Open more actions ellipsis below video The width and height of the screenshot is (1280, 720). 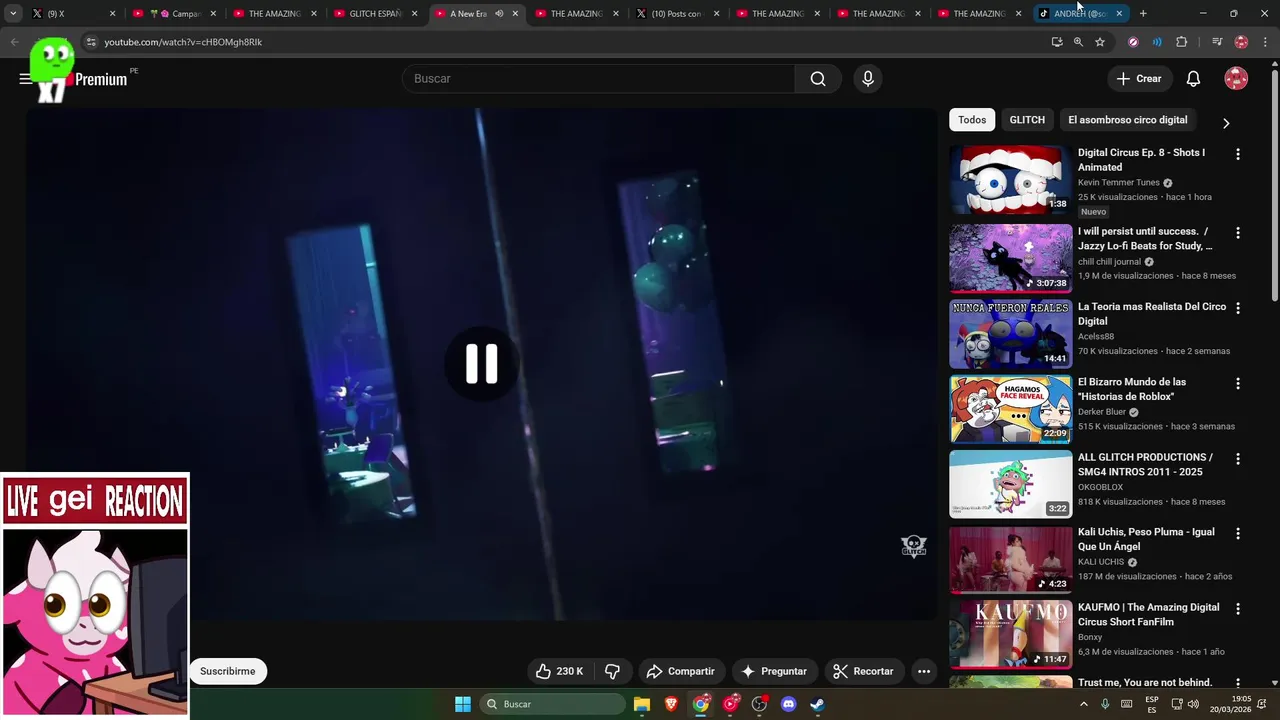tap(924, 671)
